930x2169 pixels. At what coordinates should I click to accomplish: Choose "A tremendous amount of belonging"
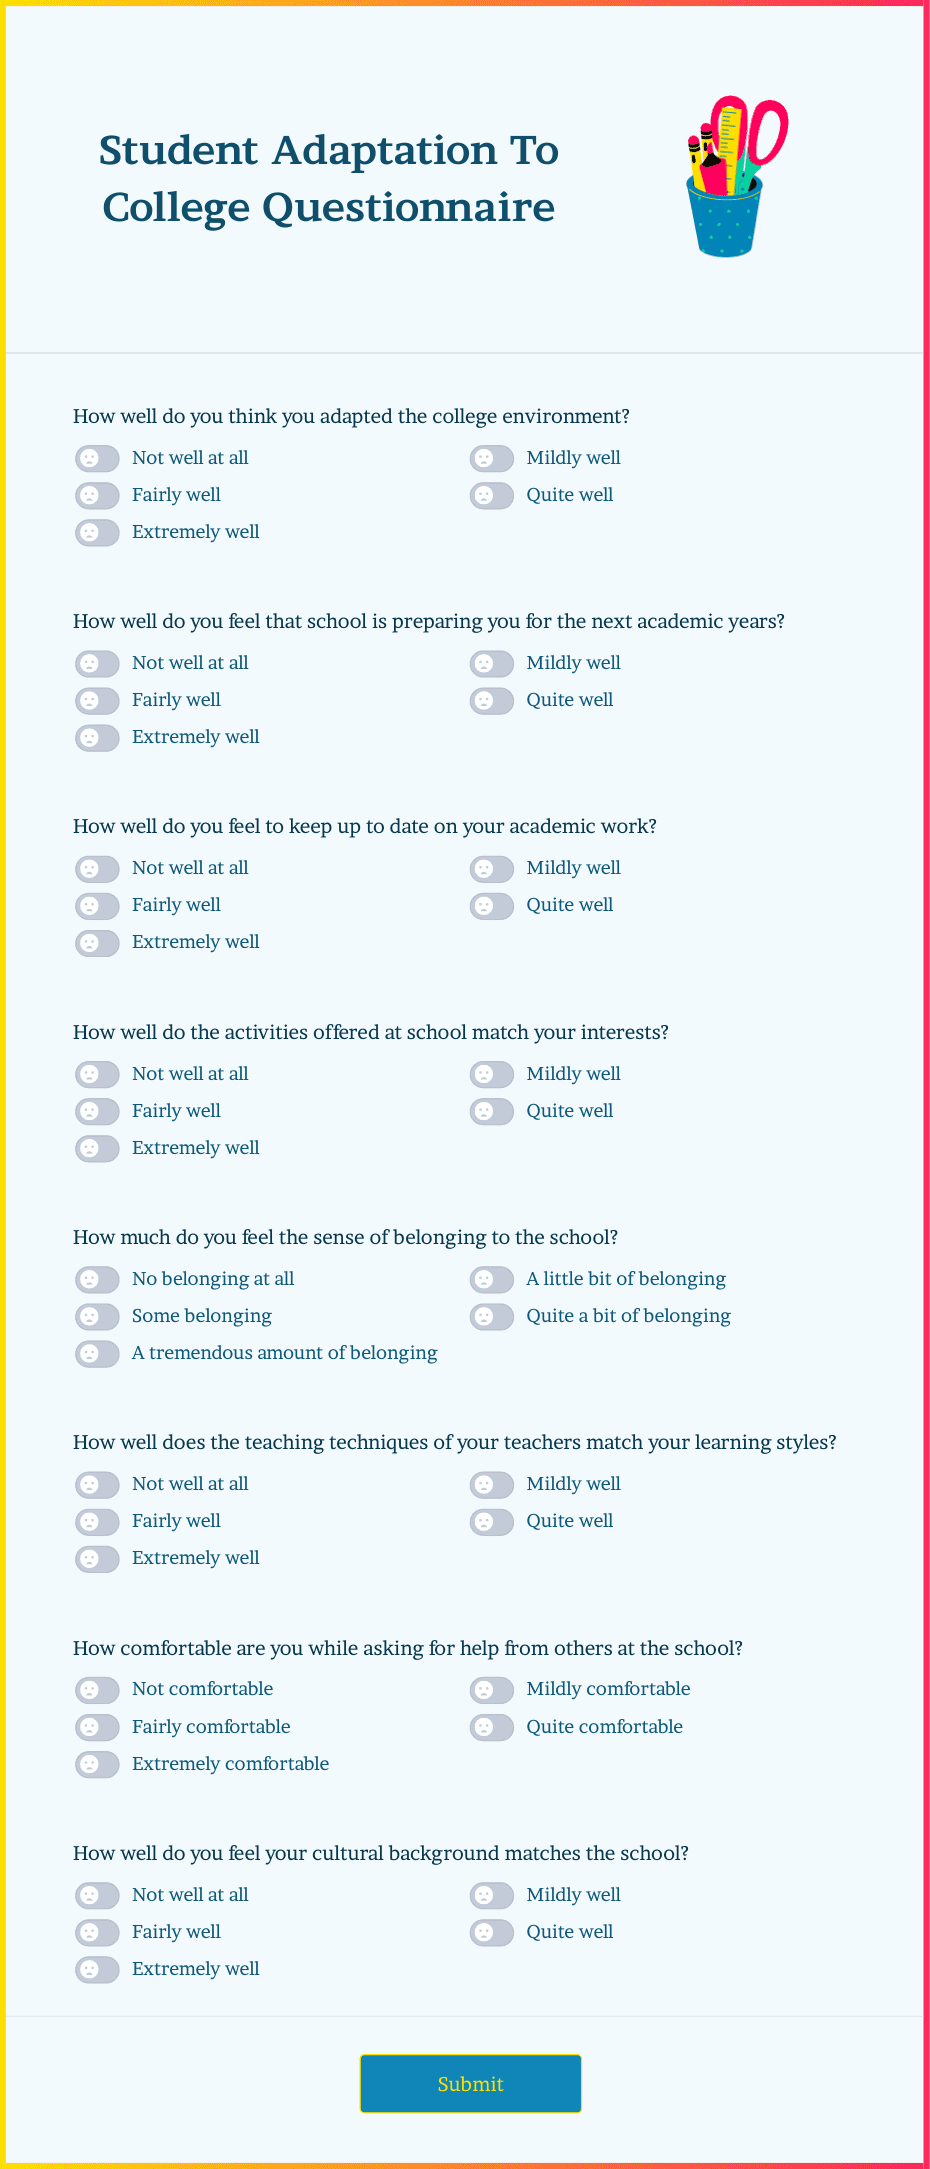coord(97,1353)
